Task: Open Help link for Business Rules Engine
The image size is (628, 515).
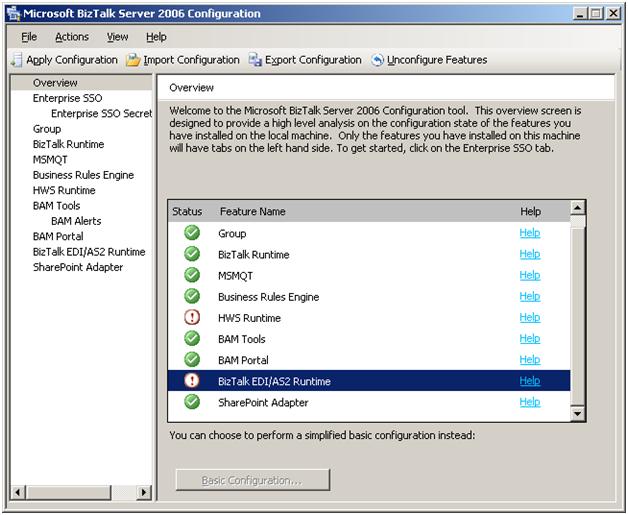Action: coord(530,297)
